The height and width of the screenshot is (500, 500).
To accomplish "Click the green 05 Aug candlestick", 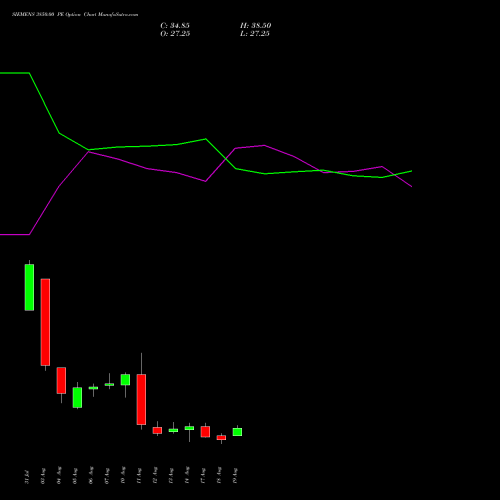I will [x=77, y=397].
